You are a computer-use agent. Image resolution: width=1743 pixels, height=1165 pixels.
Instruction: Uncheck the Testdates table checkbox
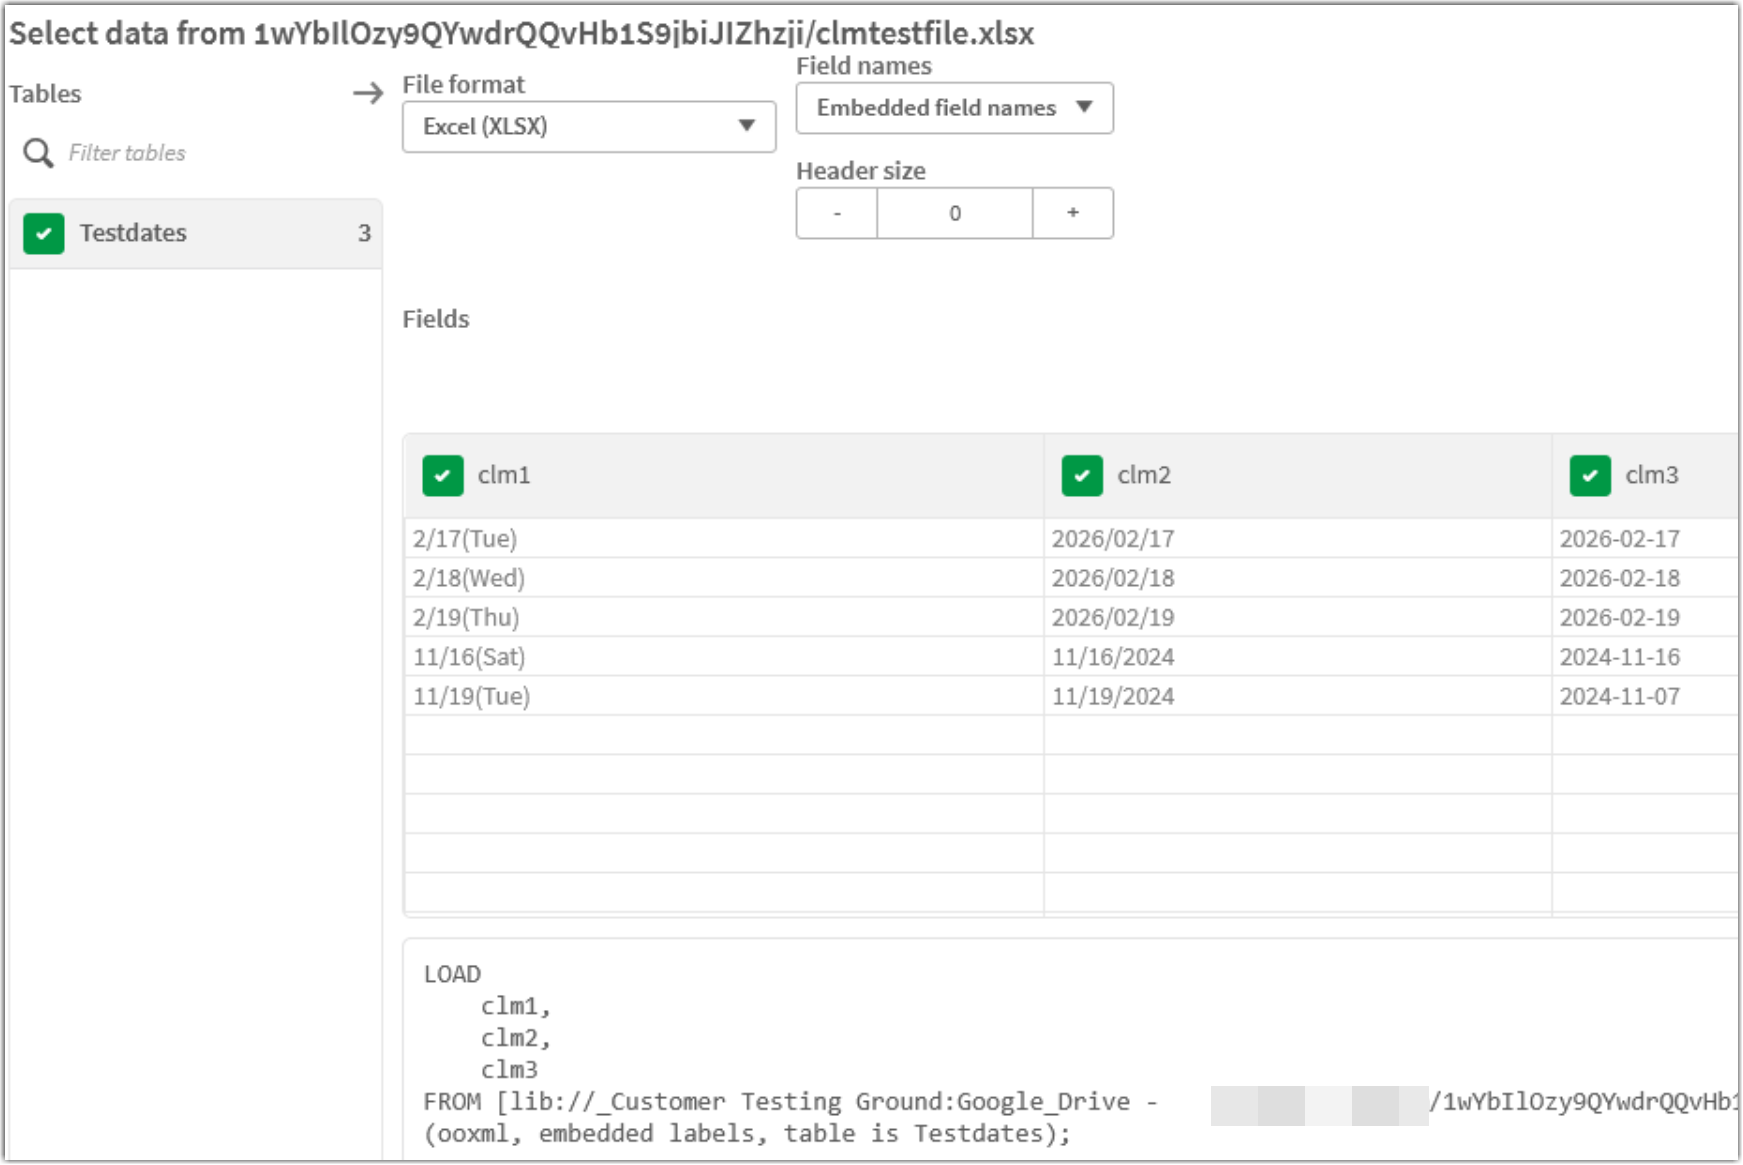(x=44, y=233)
